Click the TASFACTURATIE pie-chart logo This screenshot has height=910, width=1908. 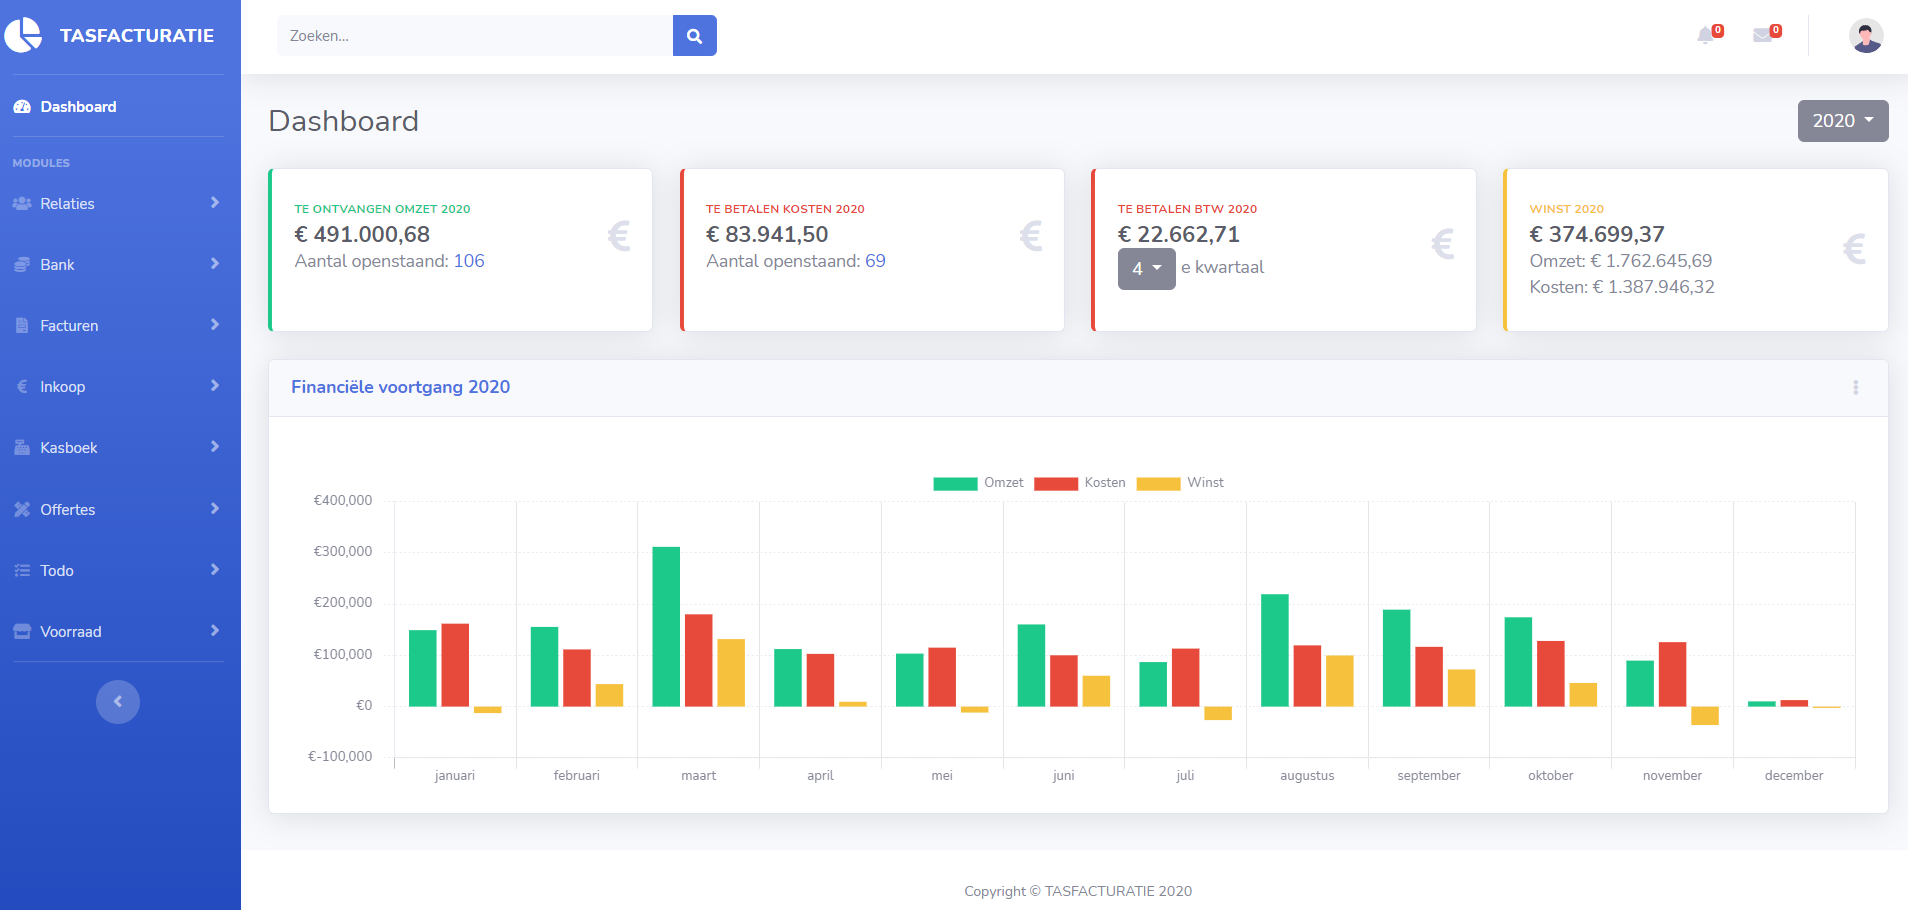(23, 35)
